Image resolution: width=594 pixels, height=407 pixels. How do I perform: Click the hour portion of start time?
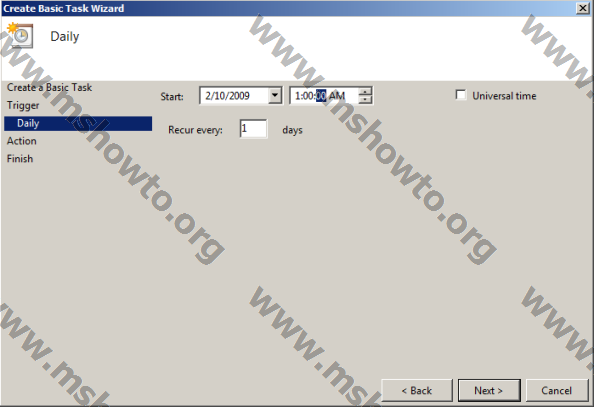pos(297,96)
